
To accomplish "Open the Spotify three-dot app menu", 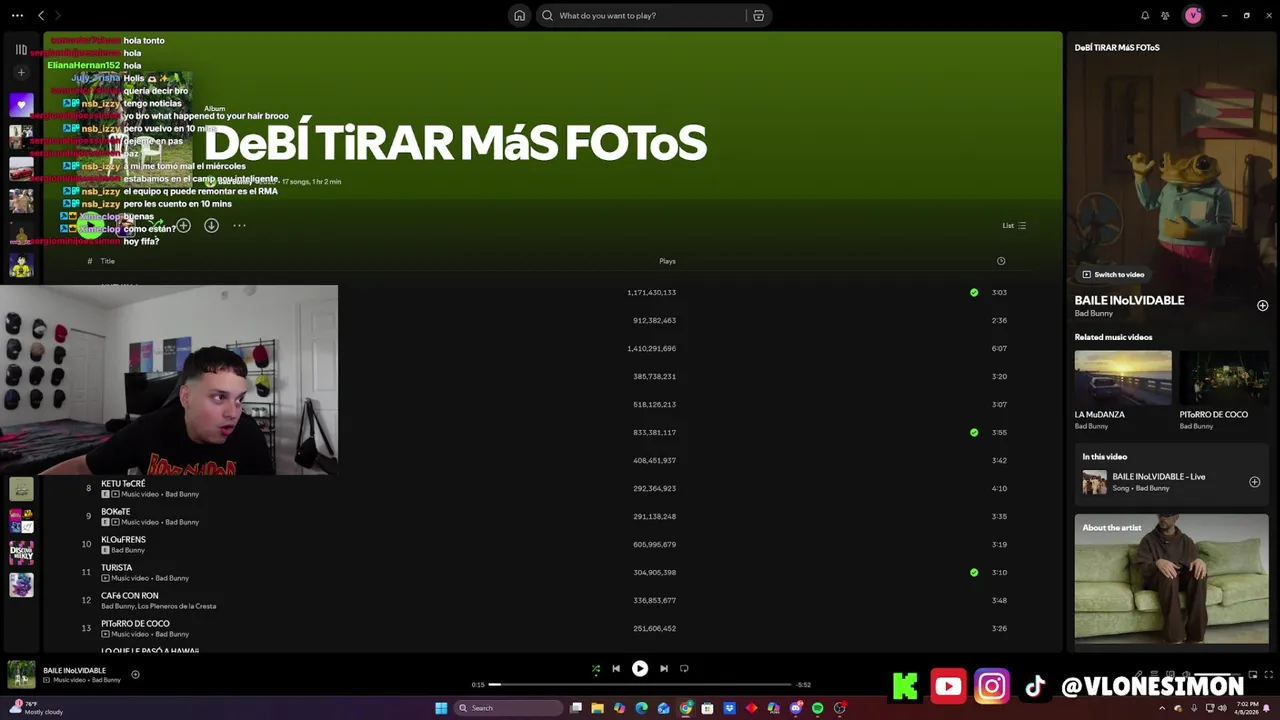I will (17, 15).
